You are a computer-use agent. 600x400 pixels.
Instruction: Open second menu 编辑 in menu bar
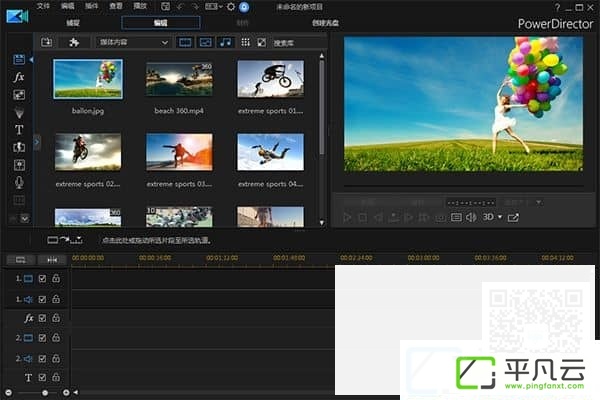pyautogui.click(x=68, y=6)
